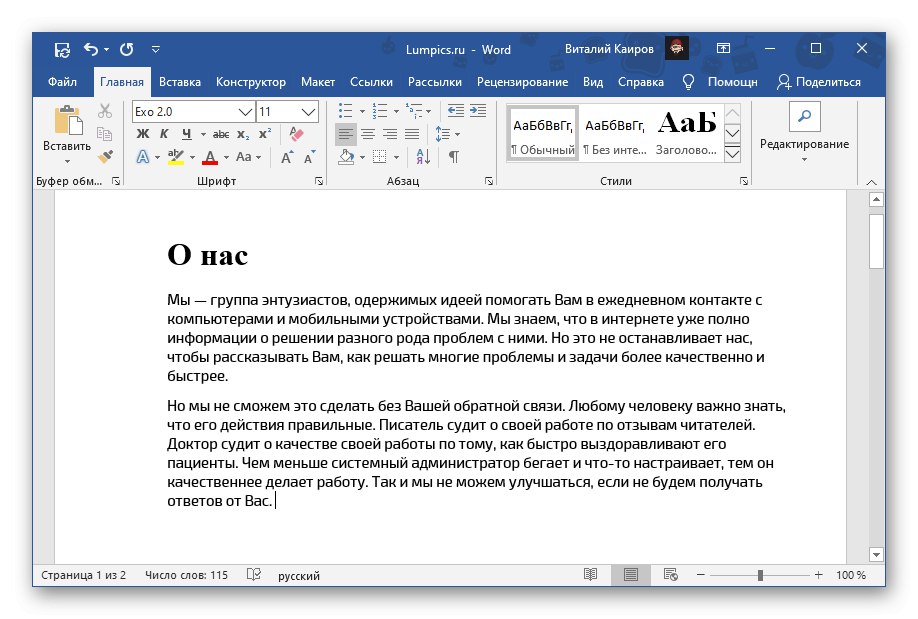Apply the Без инте... style
Viewport: 918px width, 619px height.
coord(615,134)
